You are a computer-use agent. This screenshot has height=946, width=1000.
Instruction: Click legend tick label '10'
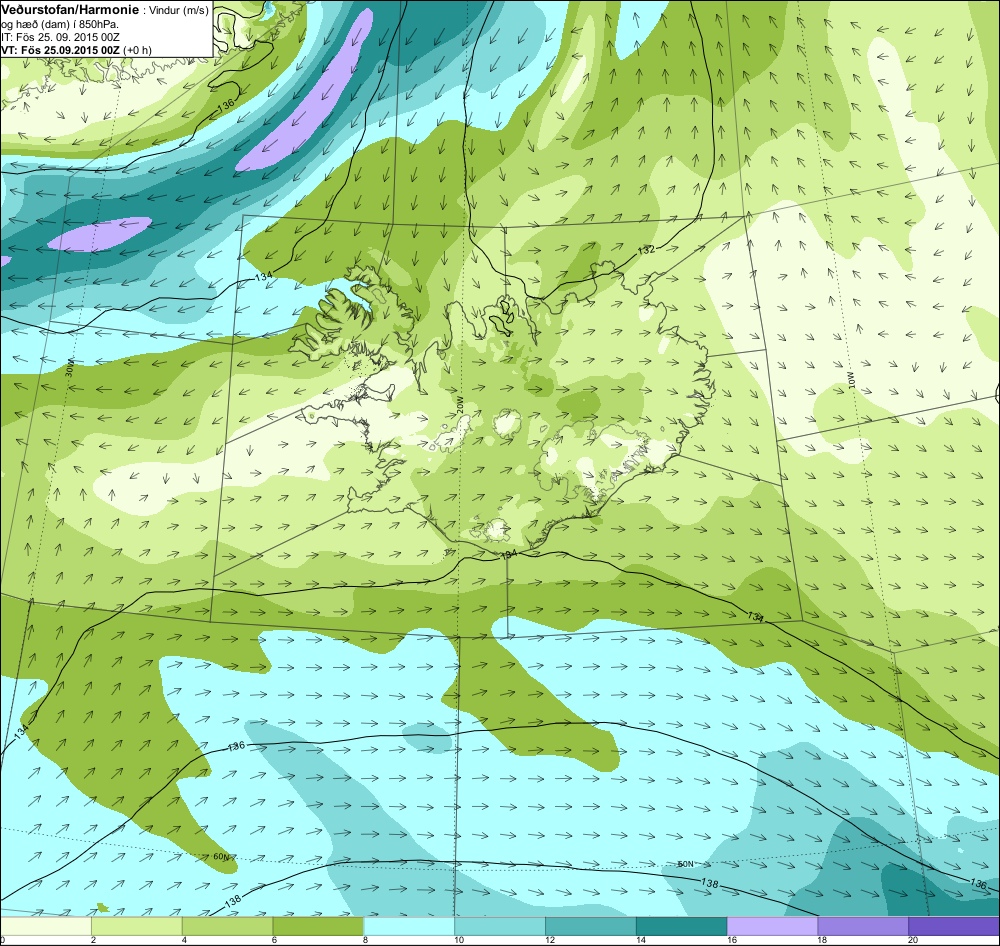[x=459, y=940]
